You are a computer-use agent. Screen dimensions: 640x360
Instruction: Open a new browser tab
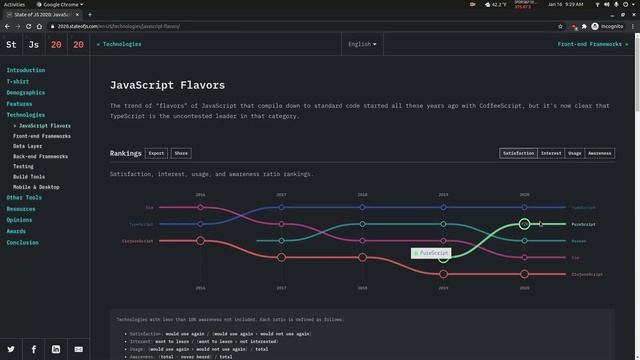[90, 15]
